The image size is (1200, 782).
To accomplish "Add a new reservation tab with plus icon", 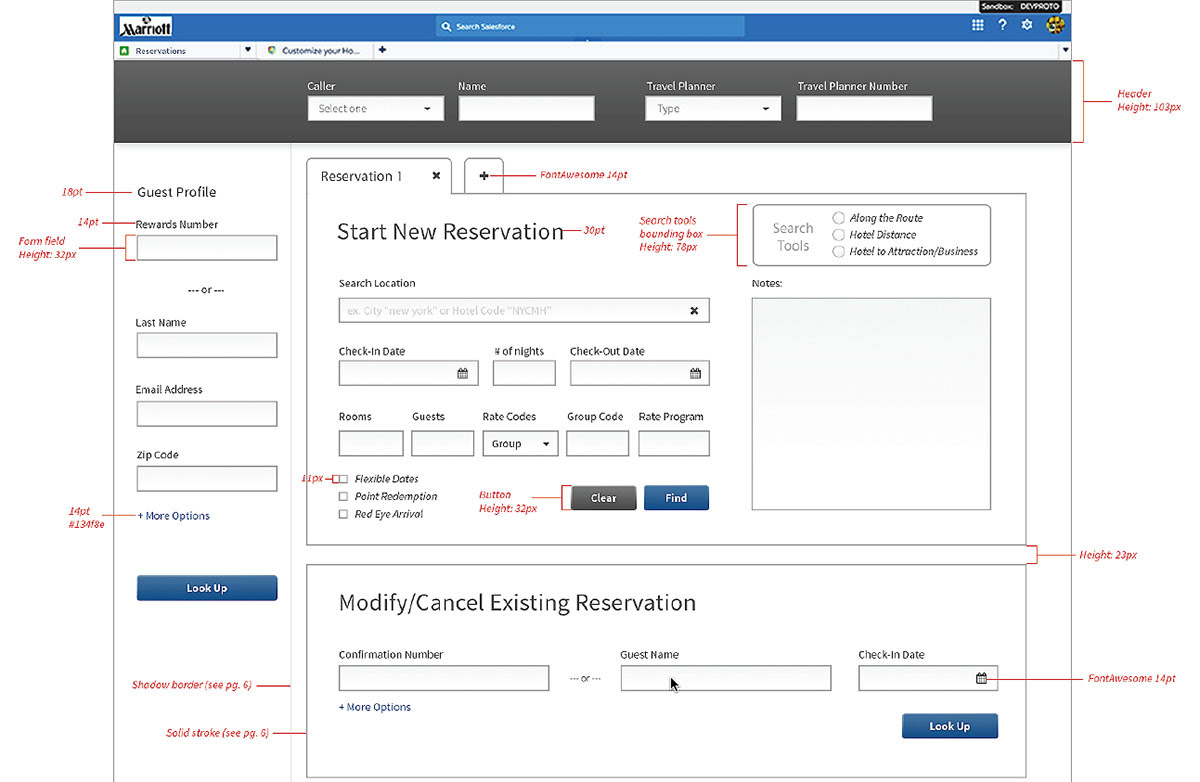I will [x=484, y=175].
